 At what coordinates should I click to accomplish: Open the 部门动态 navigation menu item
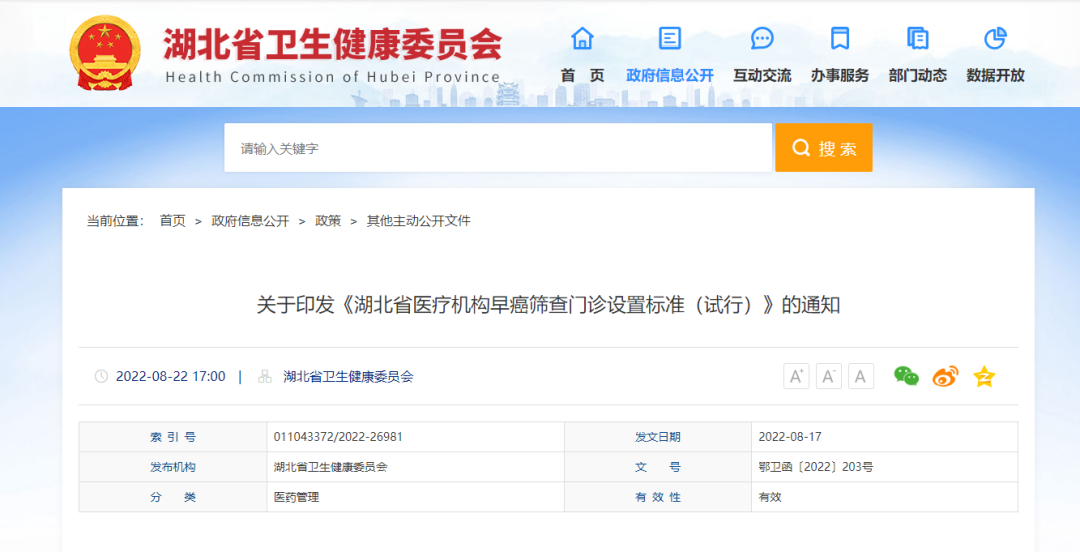[917, 75]
